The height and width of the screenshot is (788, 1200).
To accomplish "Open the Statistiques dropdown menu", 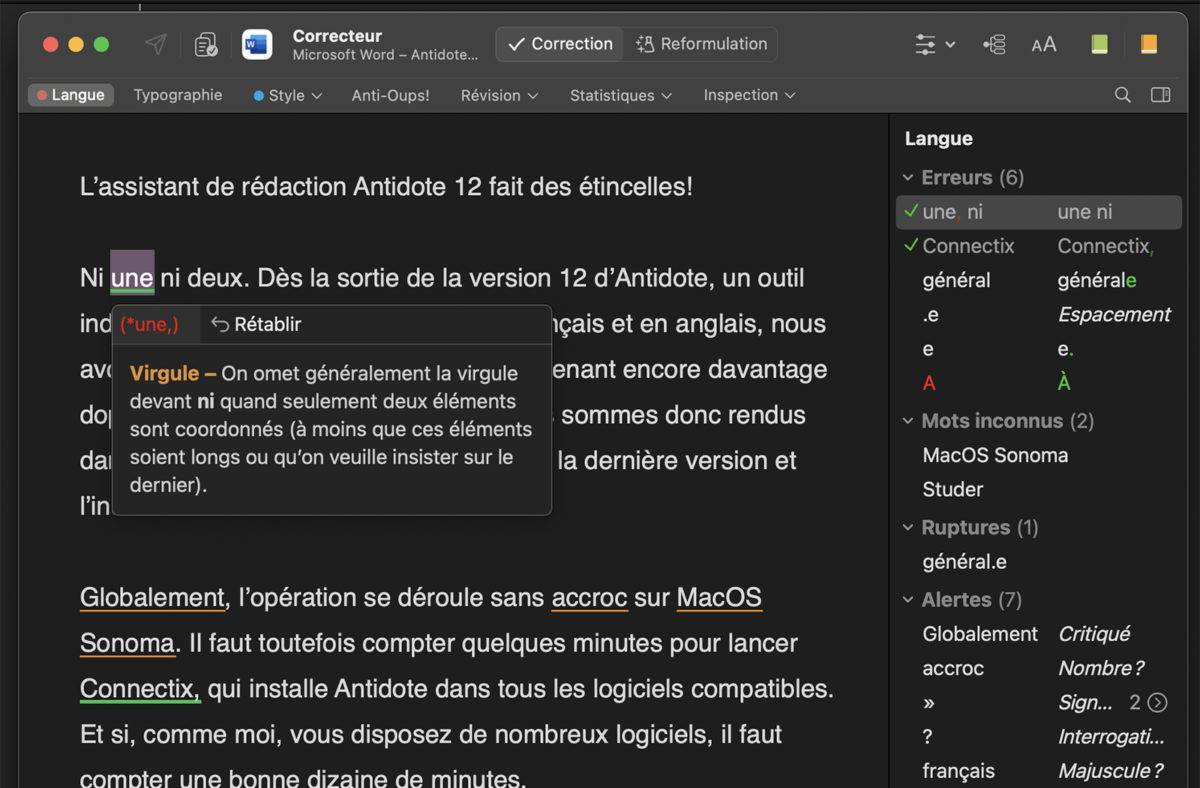I will tap(620, 95).
